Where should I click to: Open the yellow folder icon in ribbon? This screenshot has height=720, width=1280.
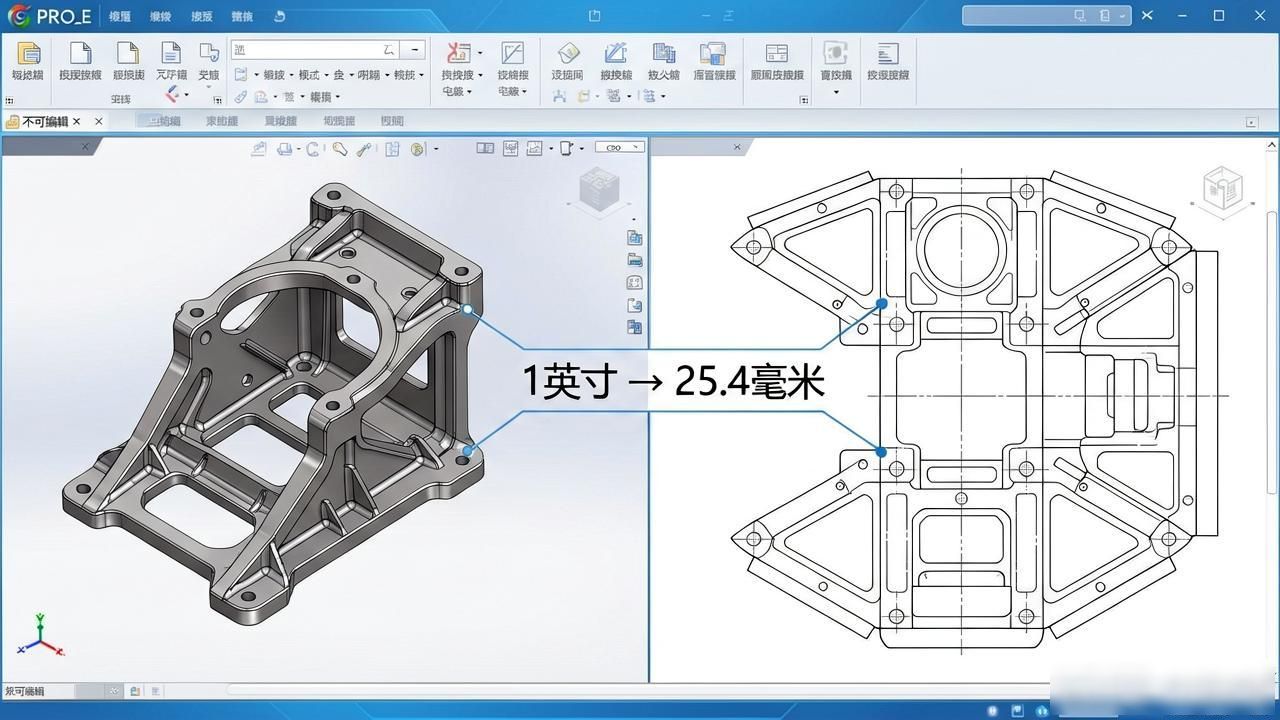pyautogui.click(x=29, y=54)
